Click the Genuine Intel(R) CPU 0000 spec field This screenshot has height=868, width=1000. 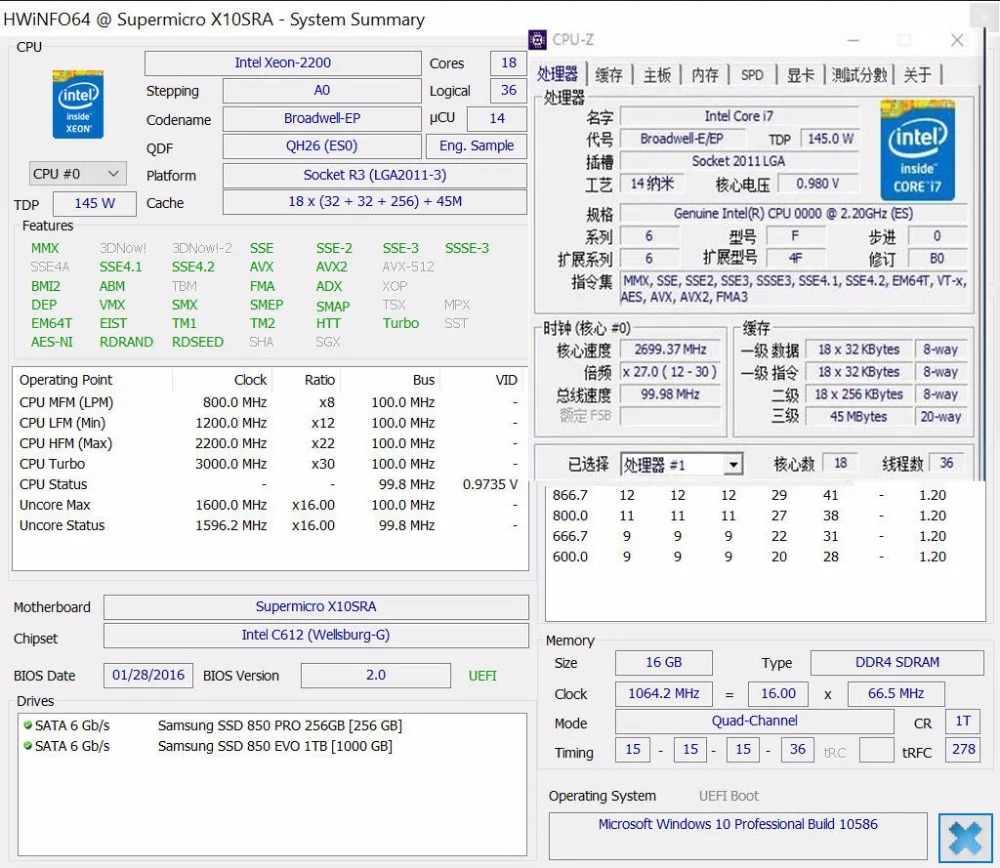(x=793, y=214)
